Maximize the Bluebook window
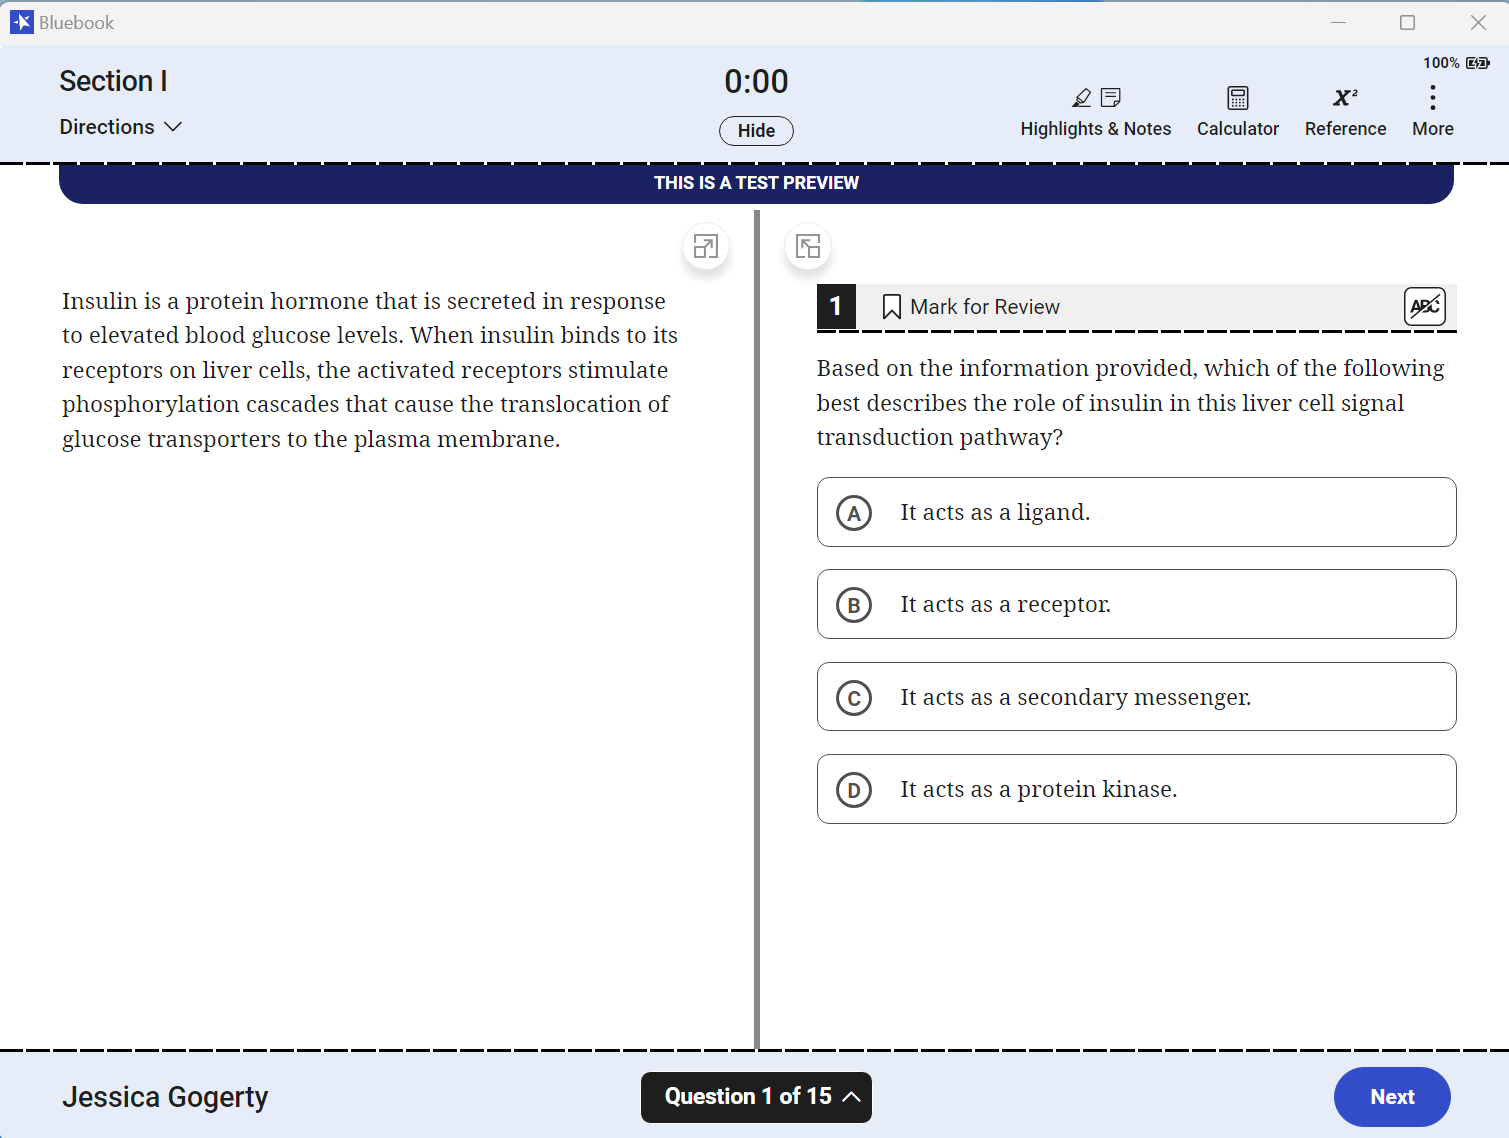 [1407, 22]
